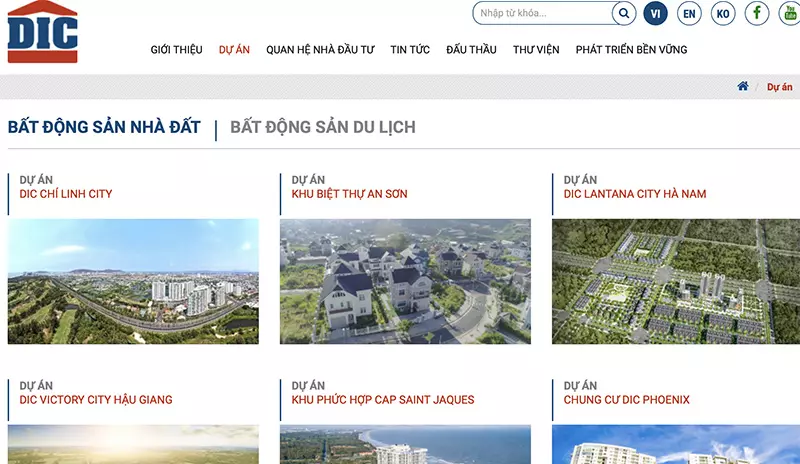800x464 pixels.
Task: Click the DIC logo
Action: pos(42,32)
